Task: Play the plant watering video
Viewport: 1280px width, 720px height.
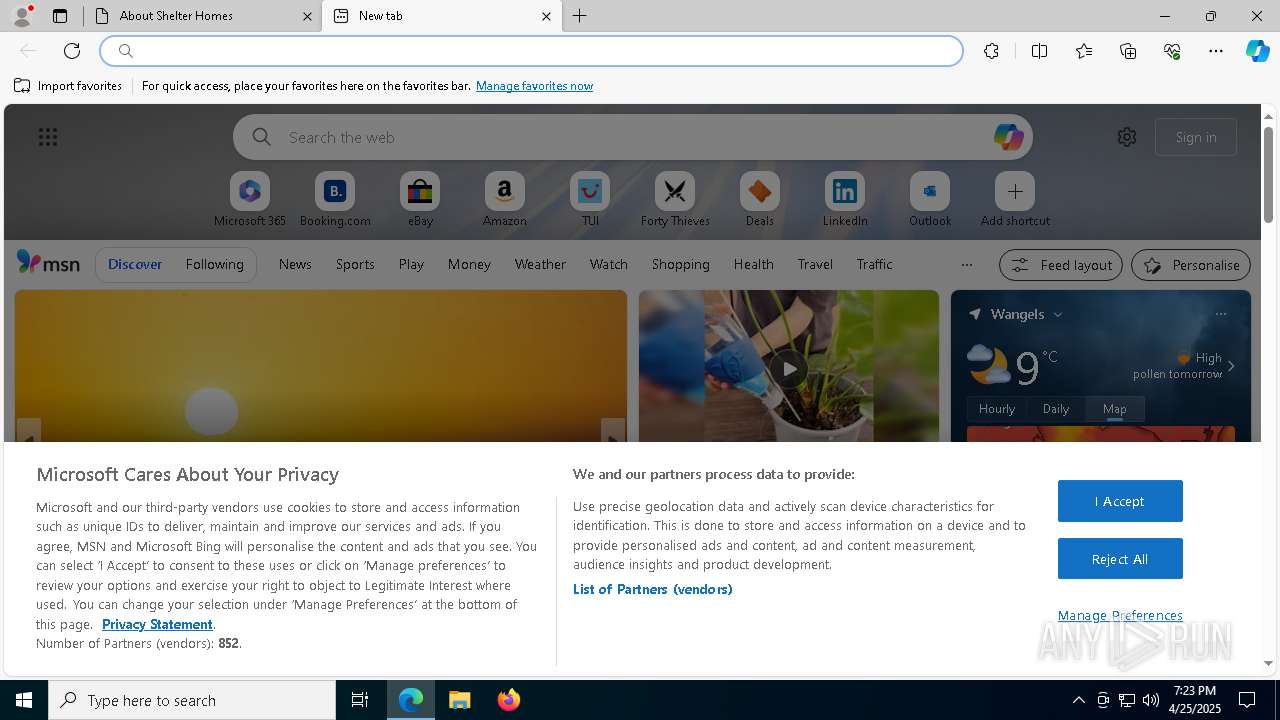Action: (x=789, y=369)
